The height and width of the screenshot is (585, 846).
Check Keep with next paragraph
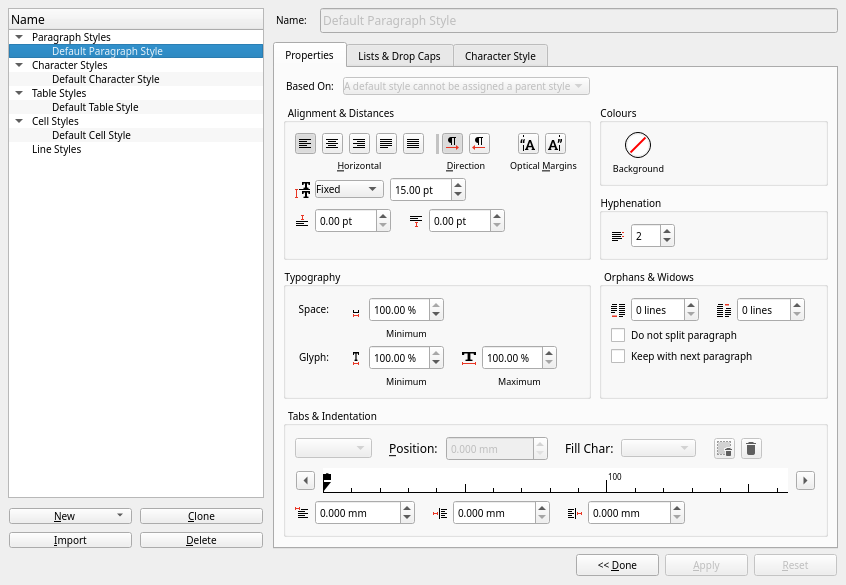[x=618, y=356]
